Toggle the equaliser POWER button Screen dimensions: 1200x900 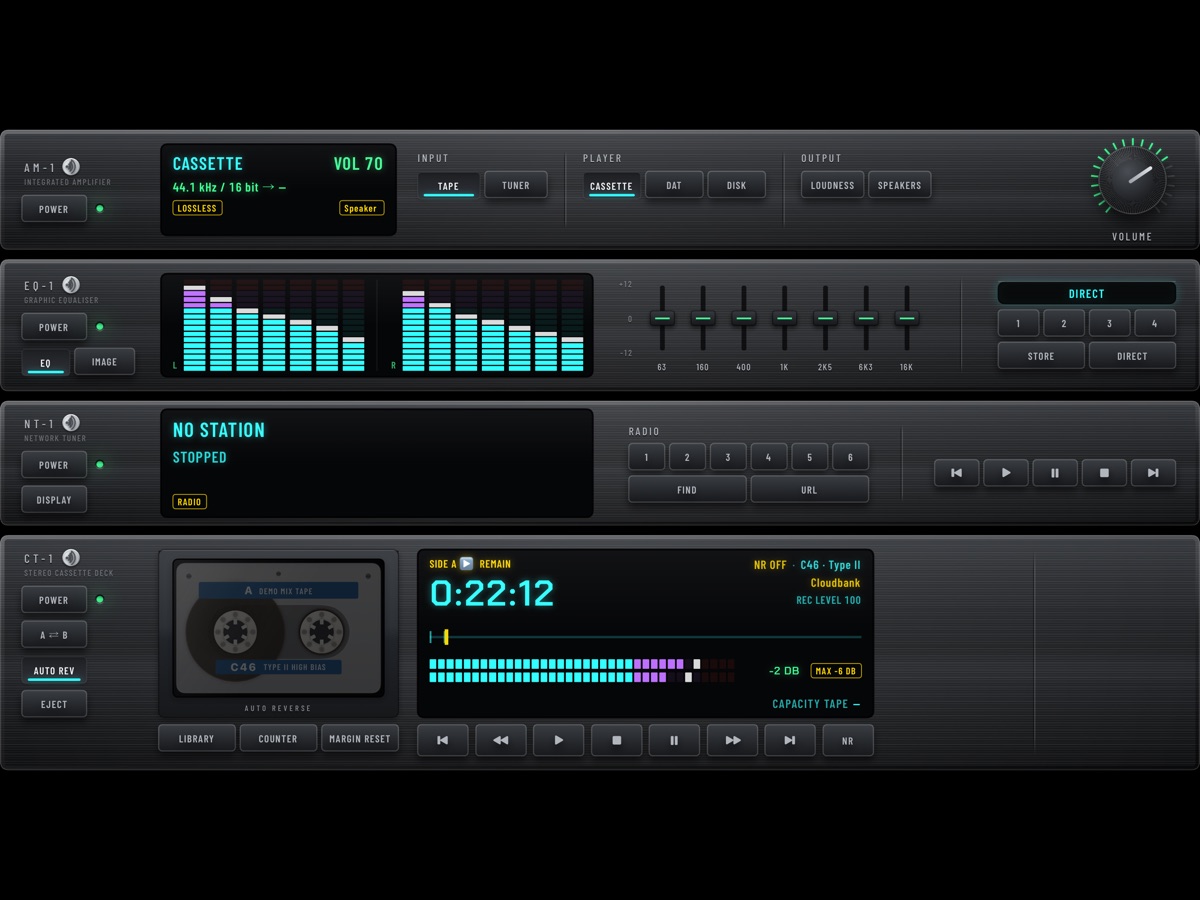[54, 327]
